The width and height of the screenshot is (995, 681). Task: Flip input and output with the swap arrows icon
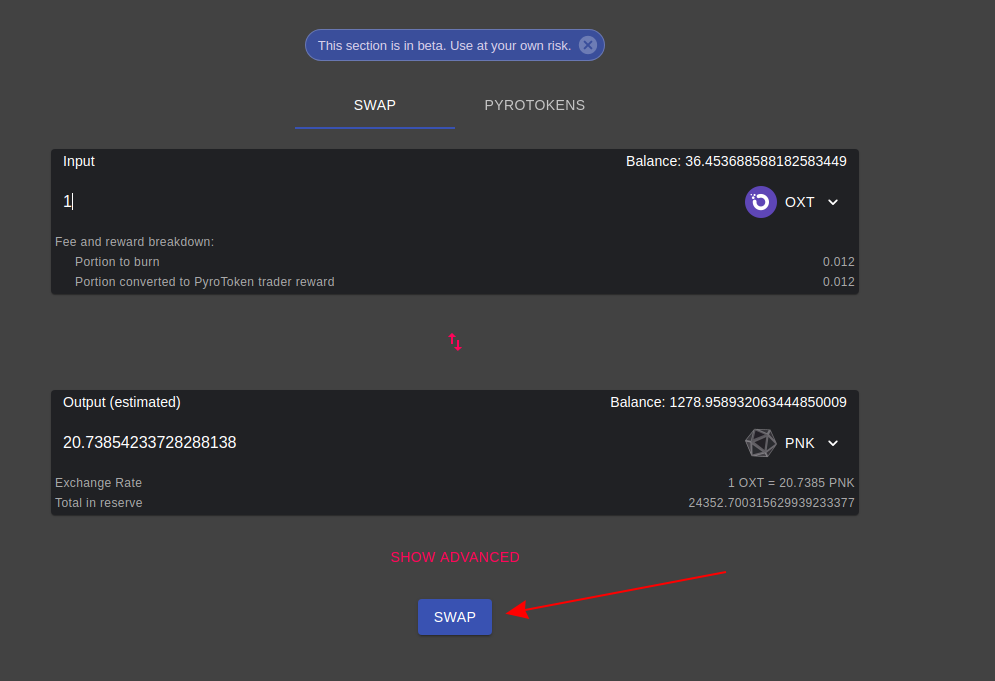[x=455, y=342]
